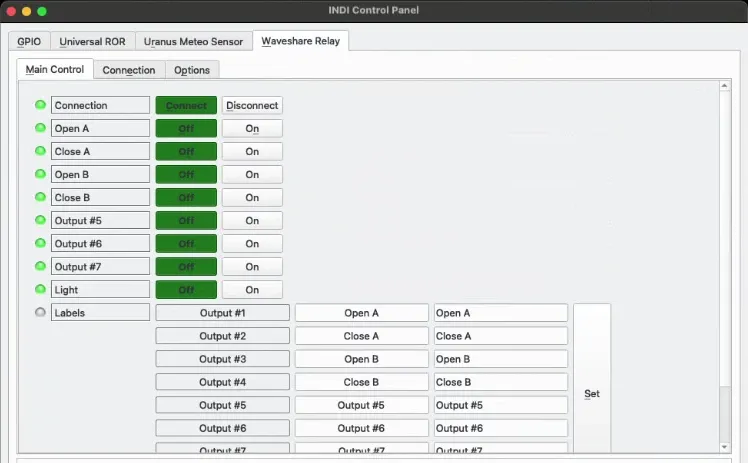
Task: Click the green Connect button
Action: (x=186, y=105)
